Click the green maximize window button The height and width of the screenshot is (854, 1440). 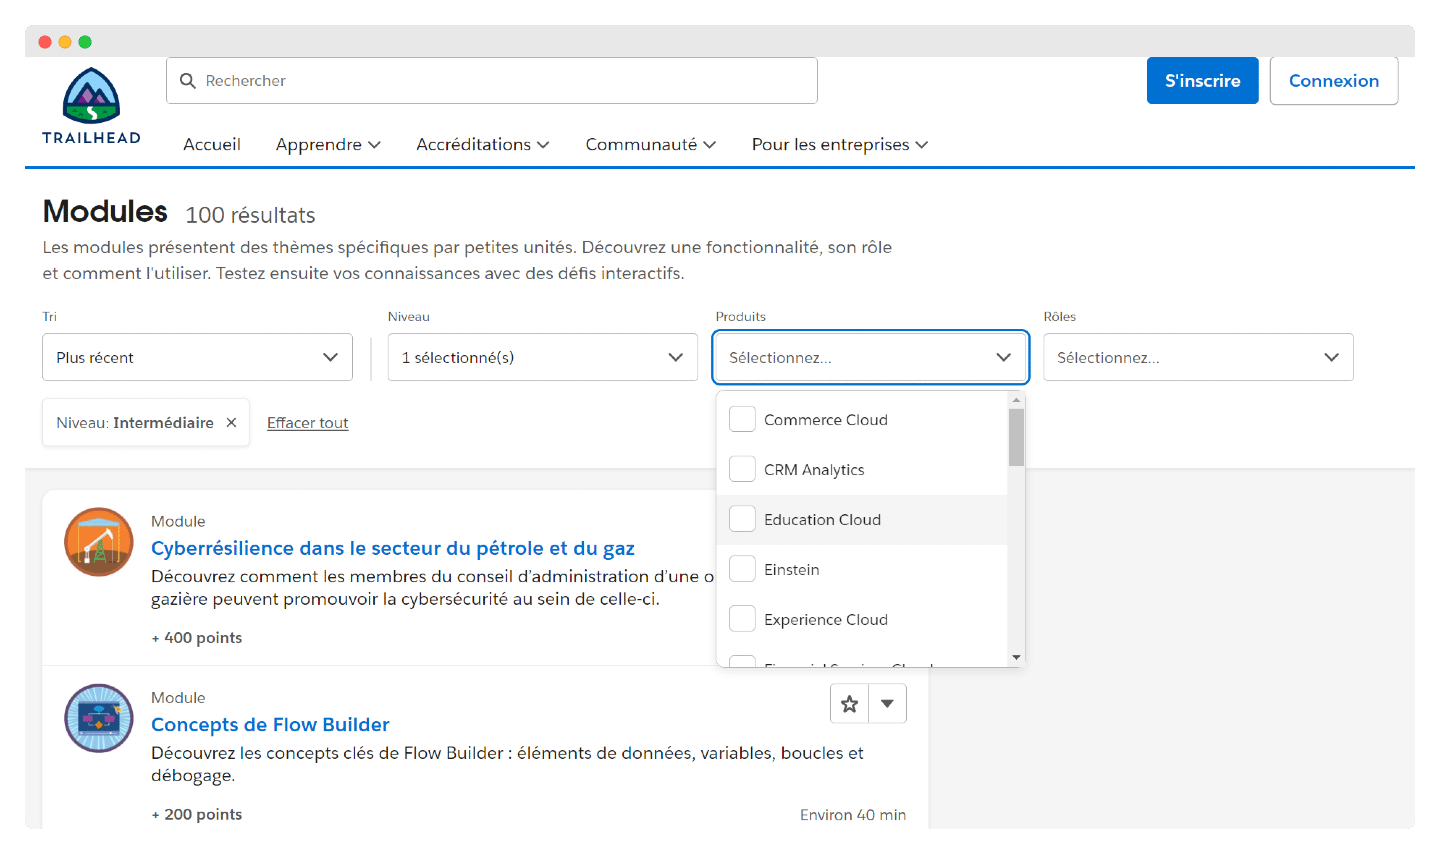click(85, 42)
